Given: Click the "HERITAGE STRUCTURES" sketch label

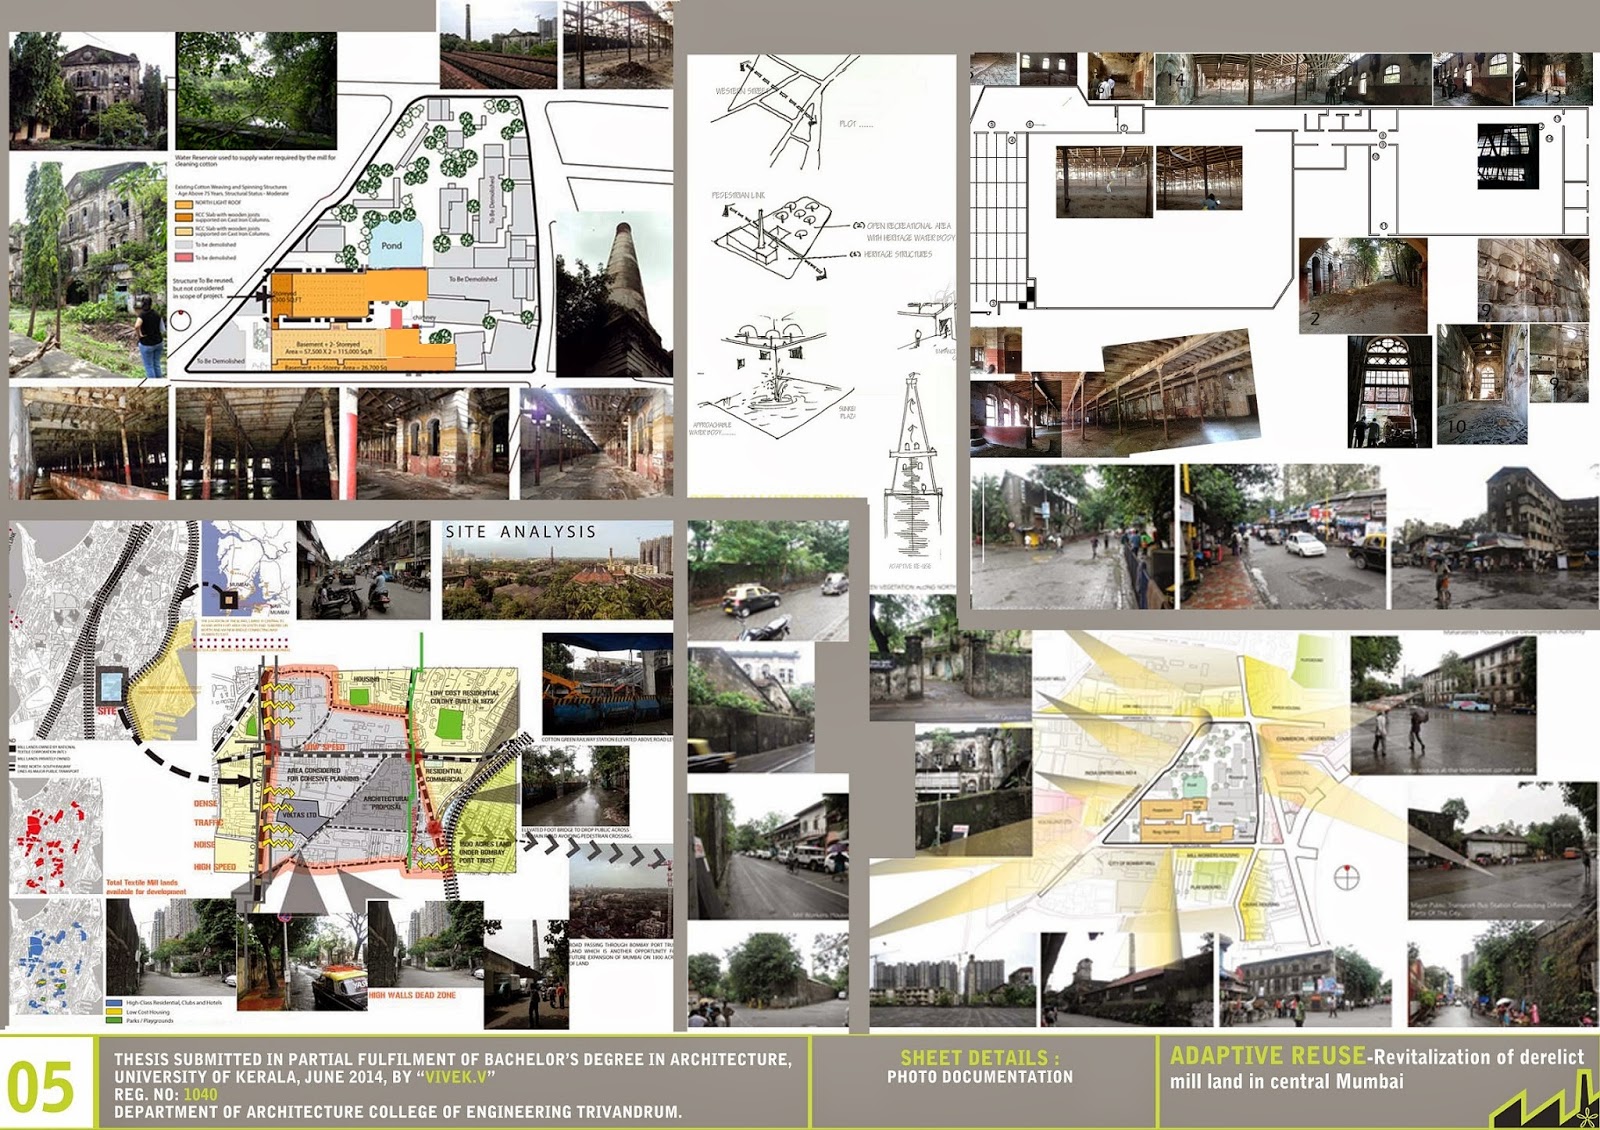Looking at the screenshot, I should [x=898, y=255].
